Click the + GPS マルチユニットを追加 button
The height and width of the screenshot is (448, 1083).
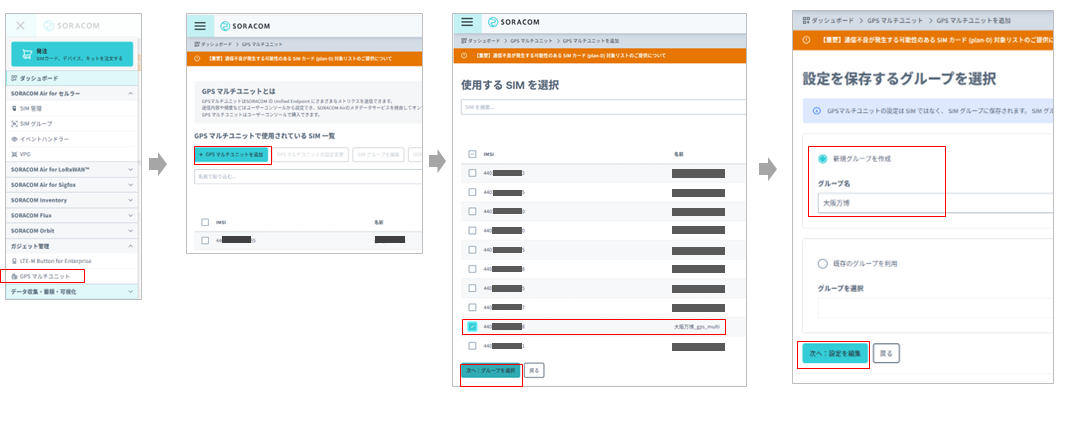[232, 155]
